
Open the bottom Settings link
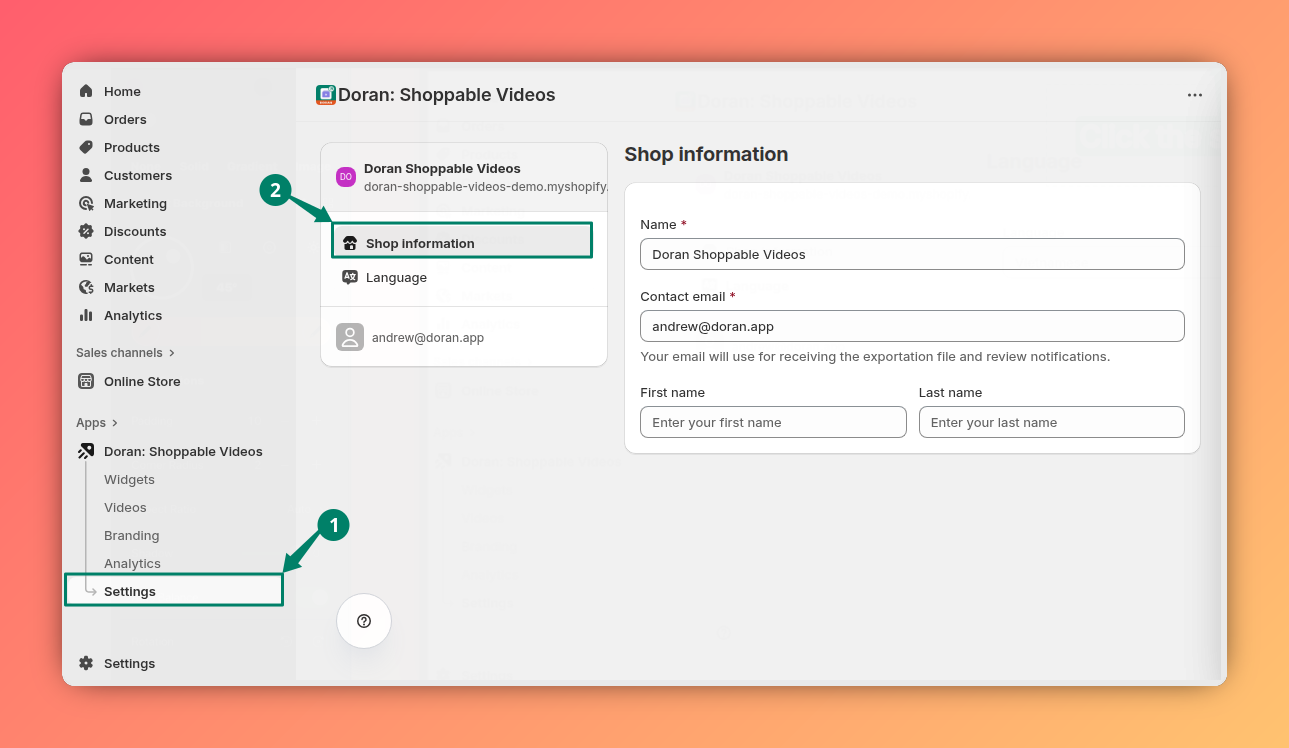point(129,663)
